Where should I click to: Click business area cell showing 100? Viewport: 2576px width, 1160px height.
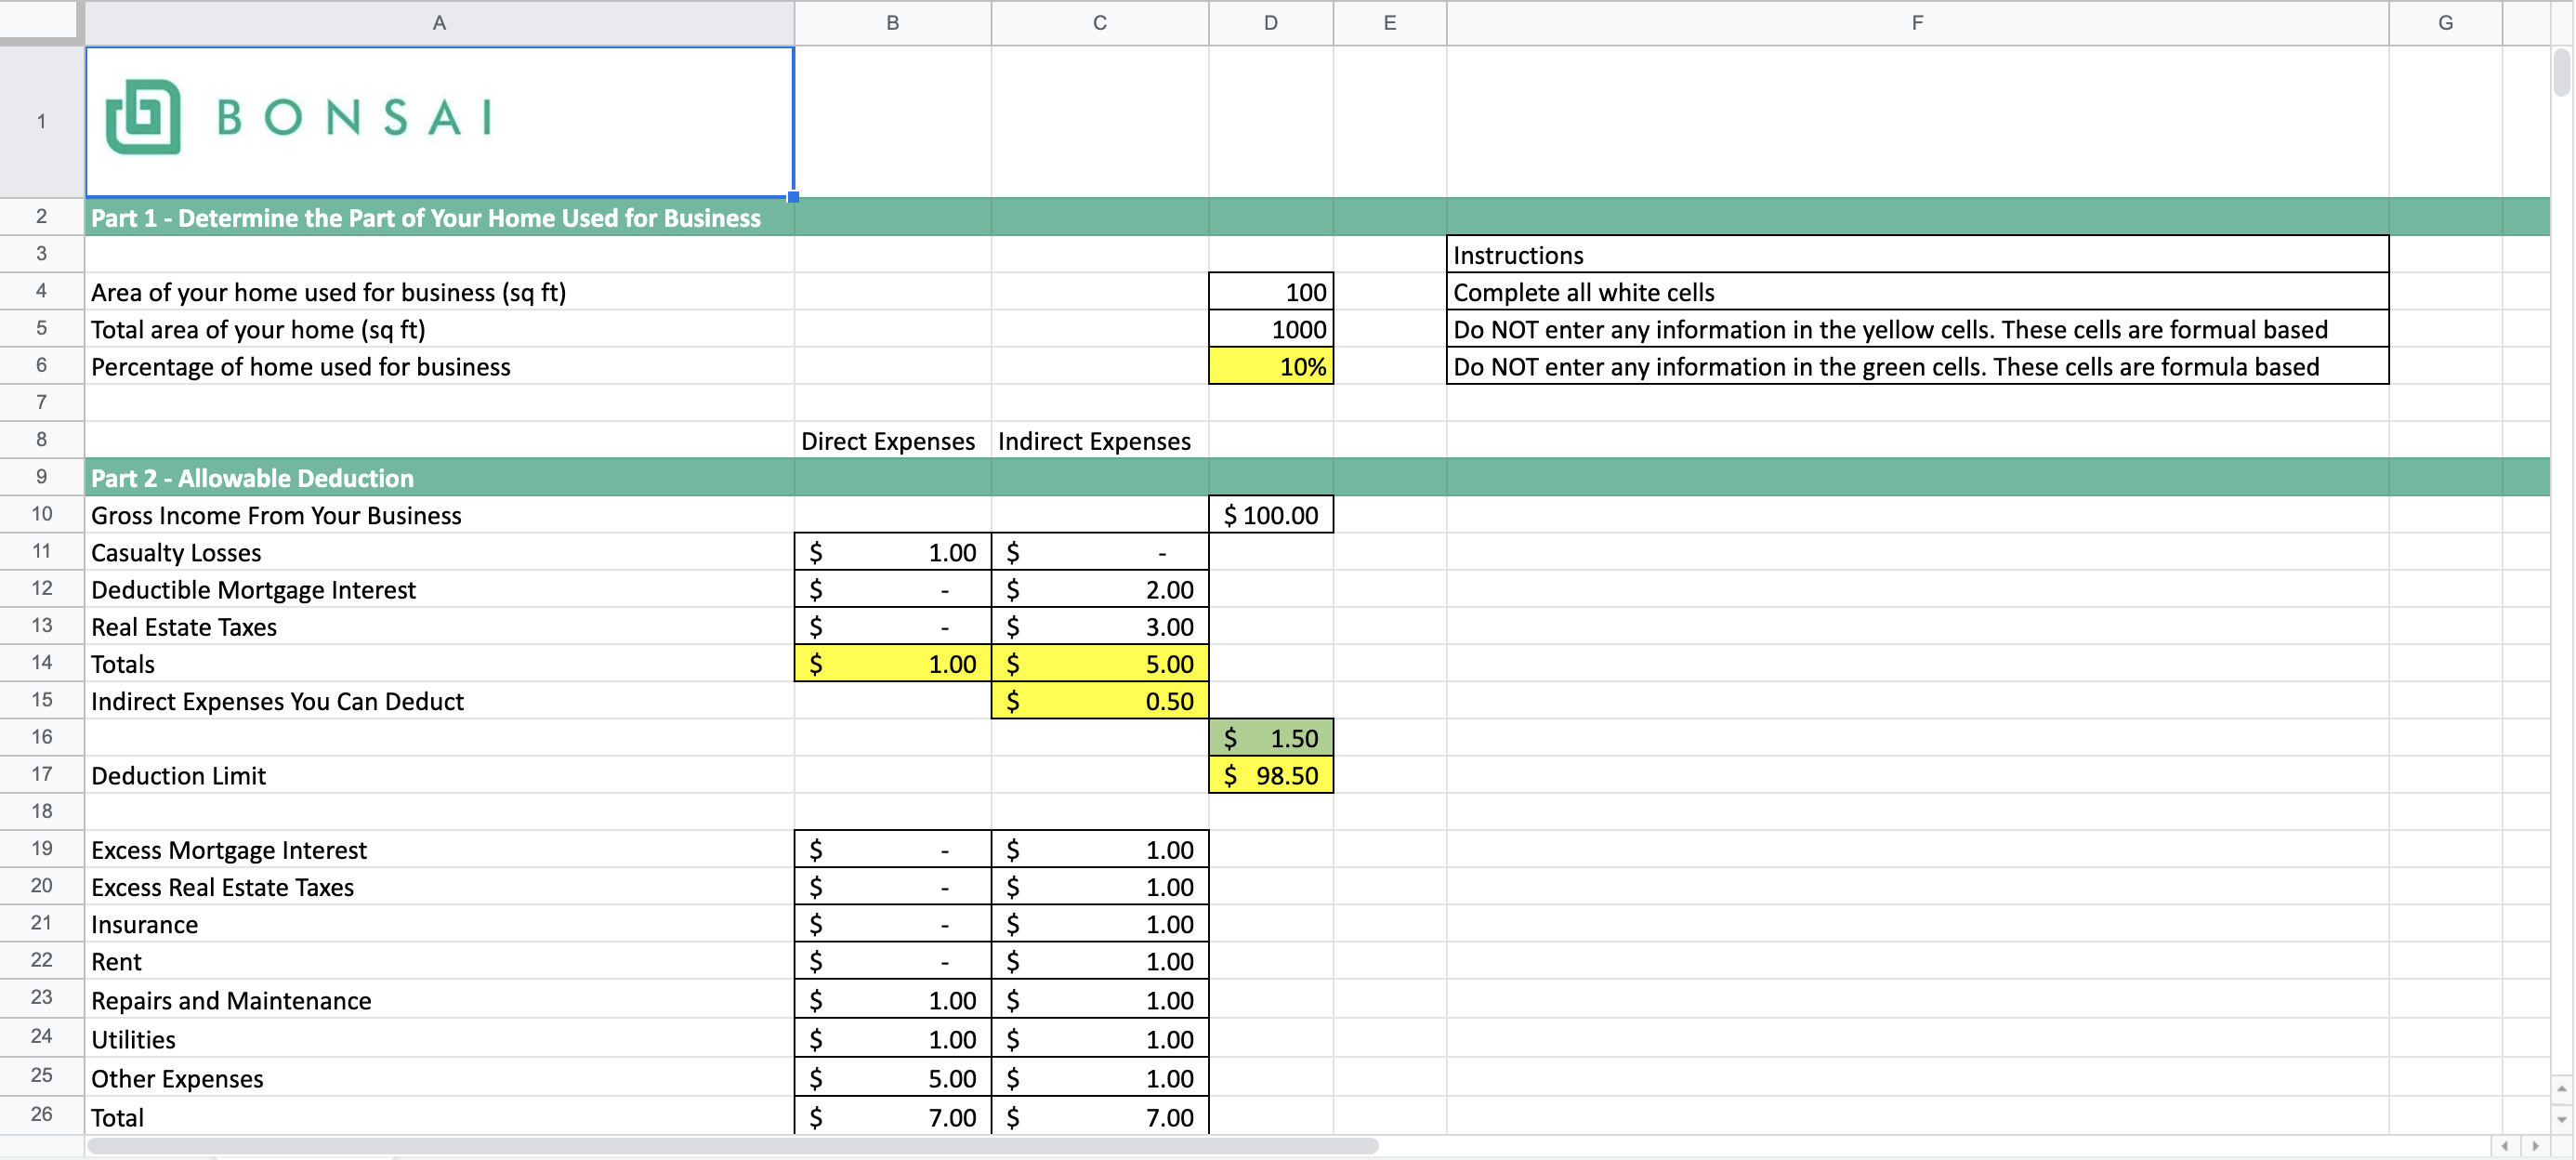coord(1270,292)
